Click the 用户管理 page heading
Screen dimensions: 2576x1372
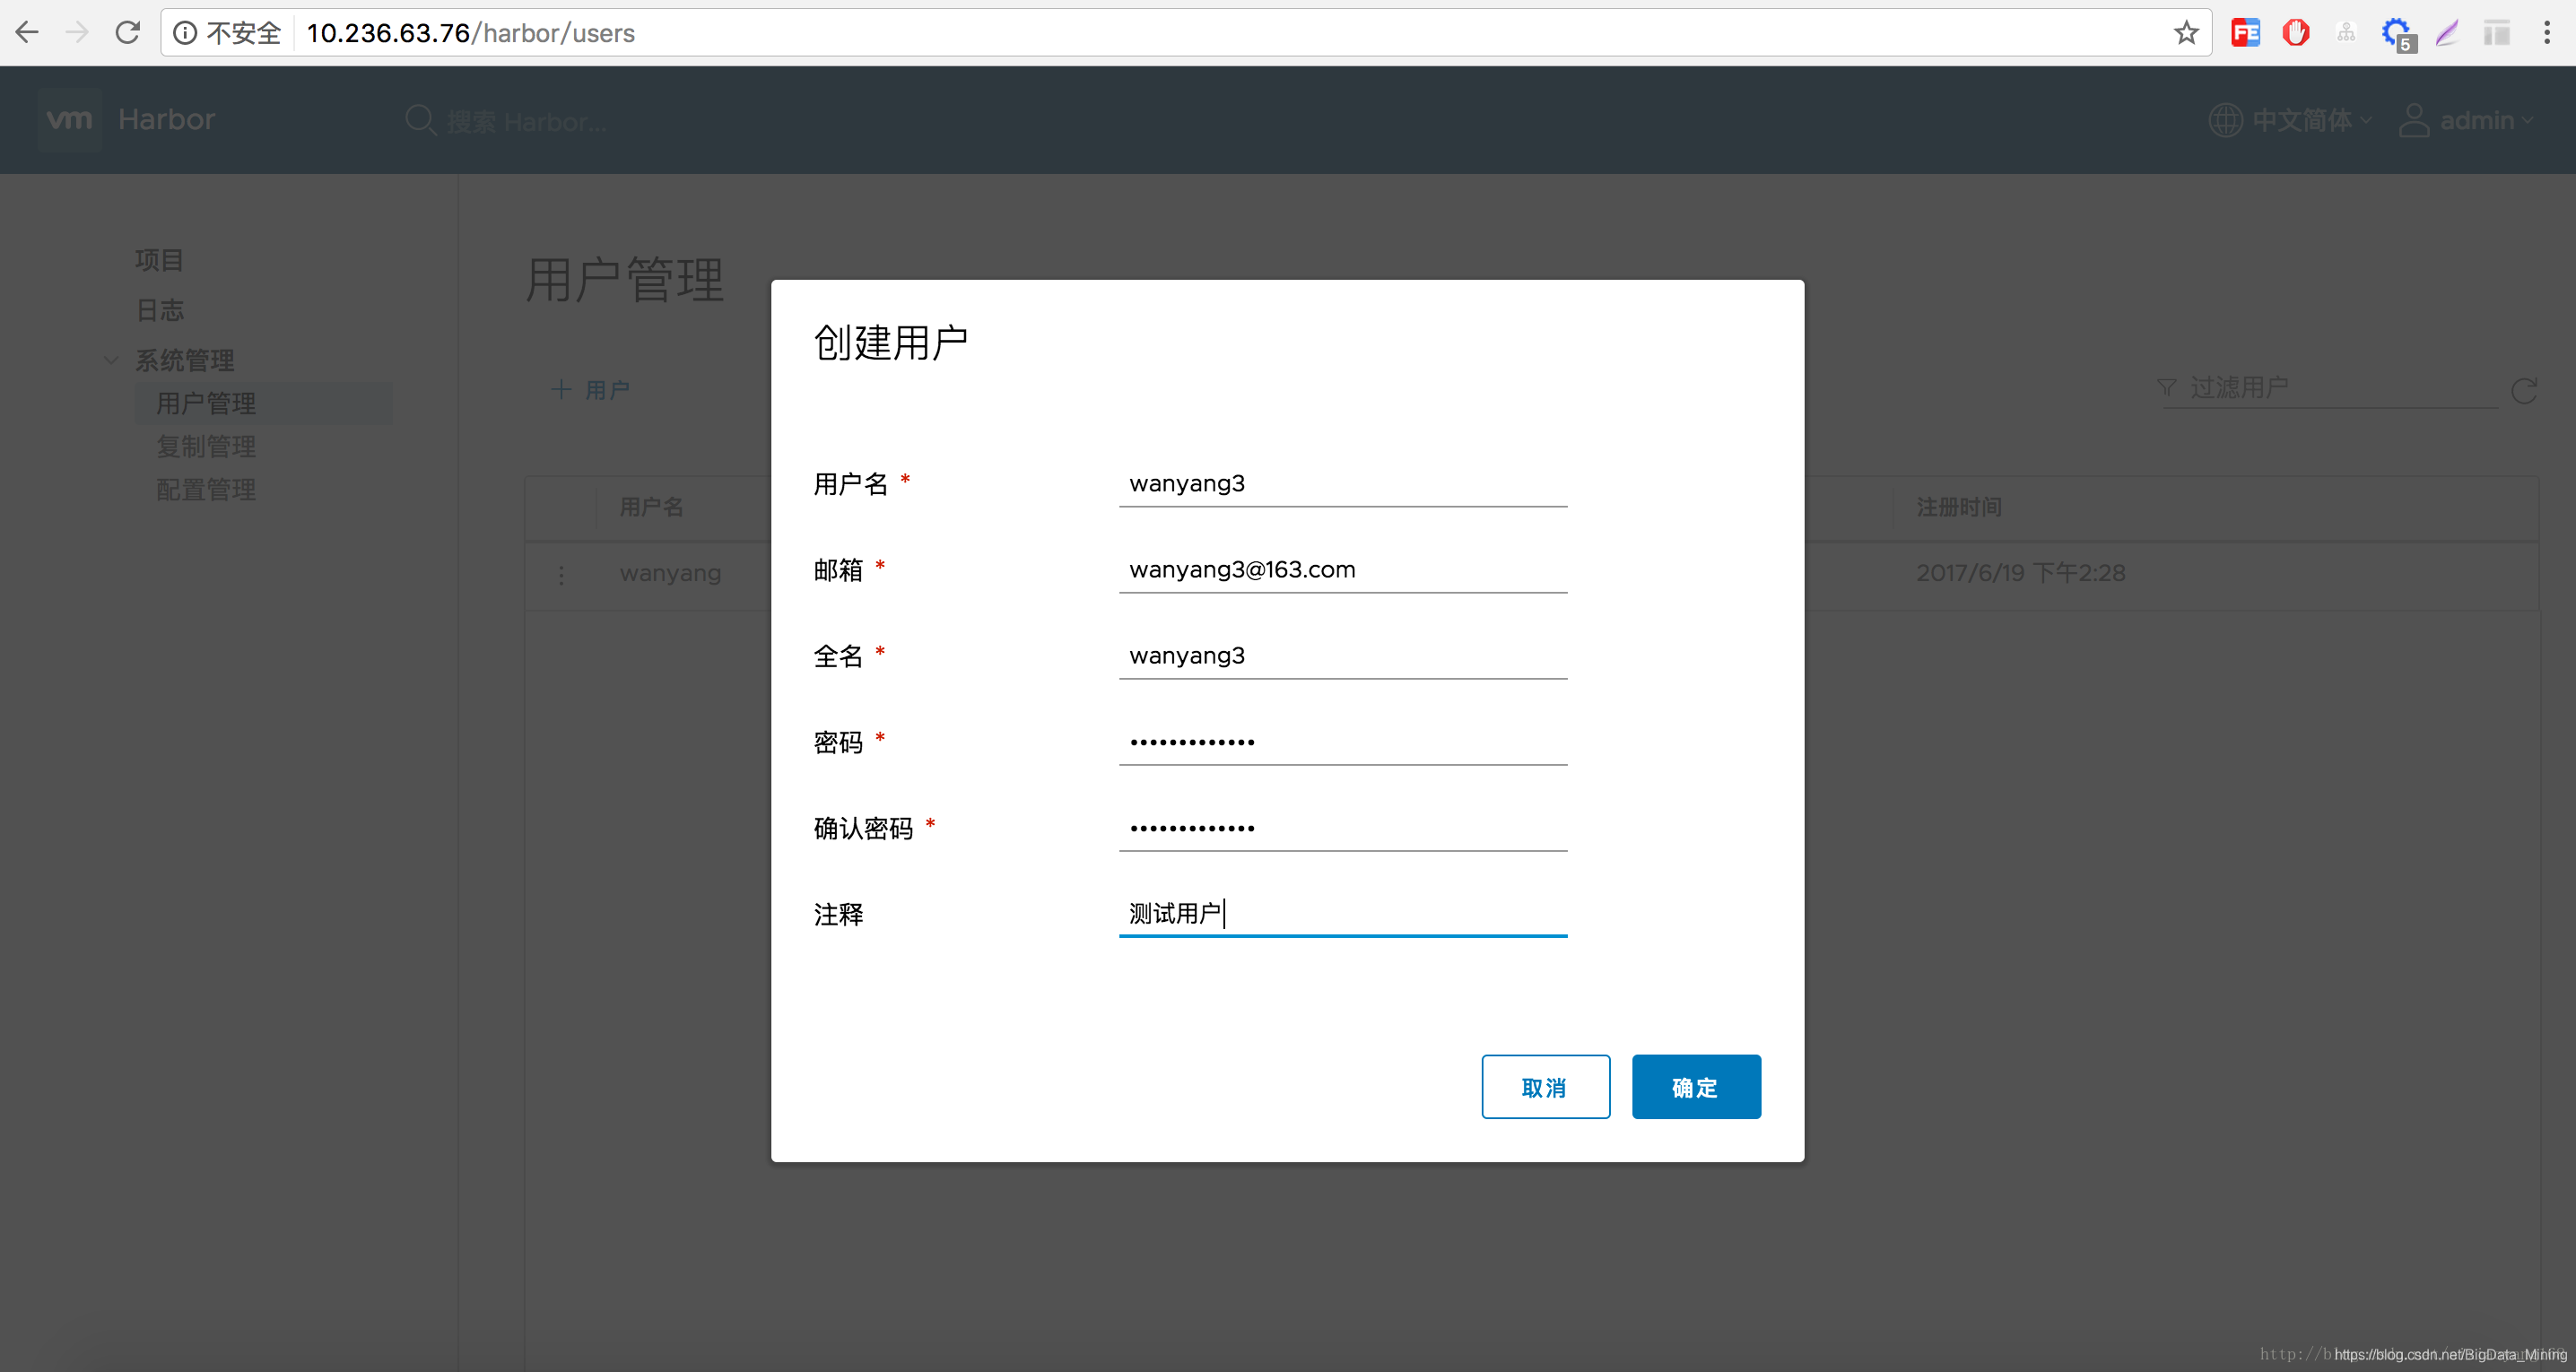624,279
